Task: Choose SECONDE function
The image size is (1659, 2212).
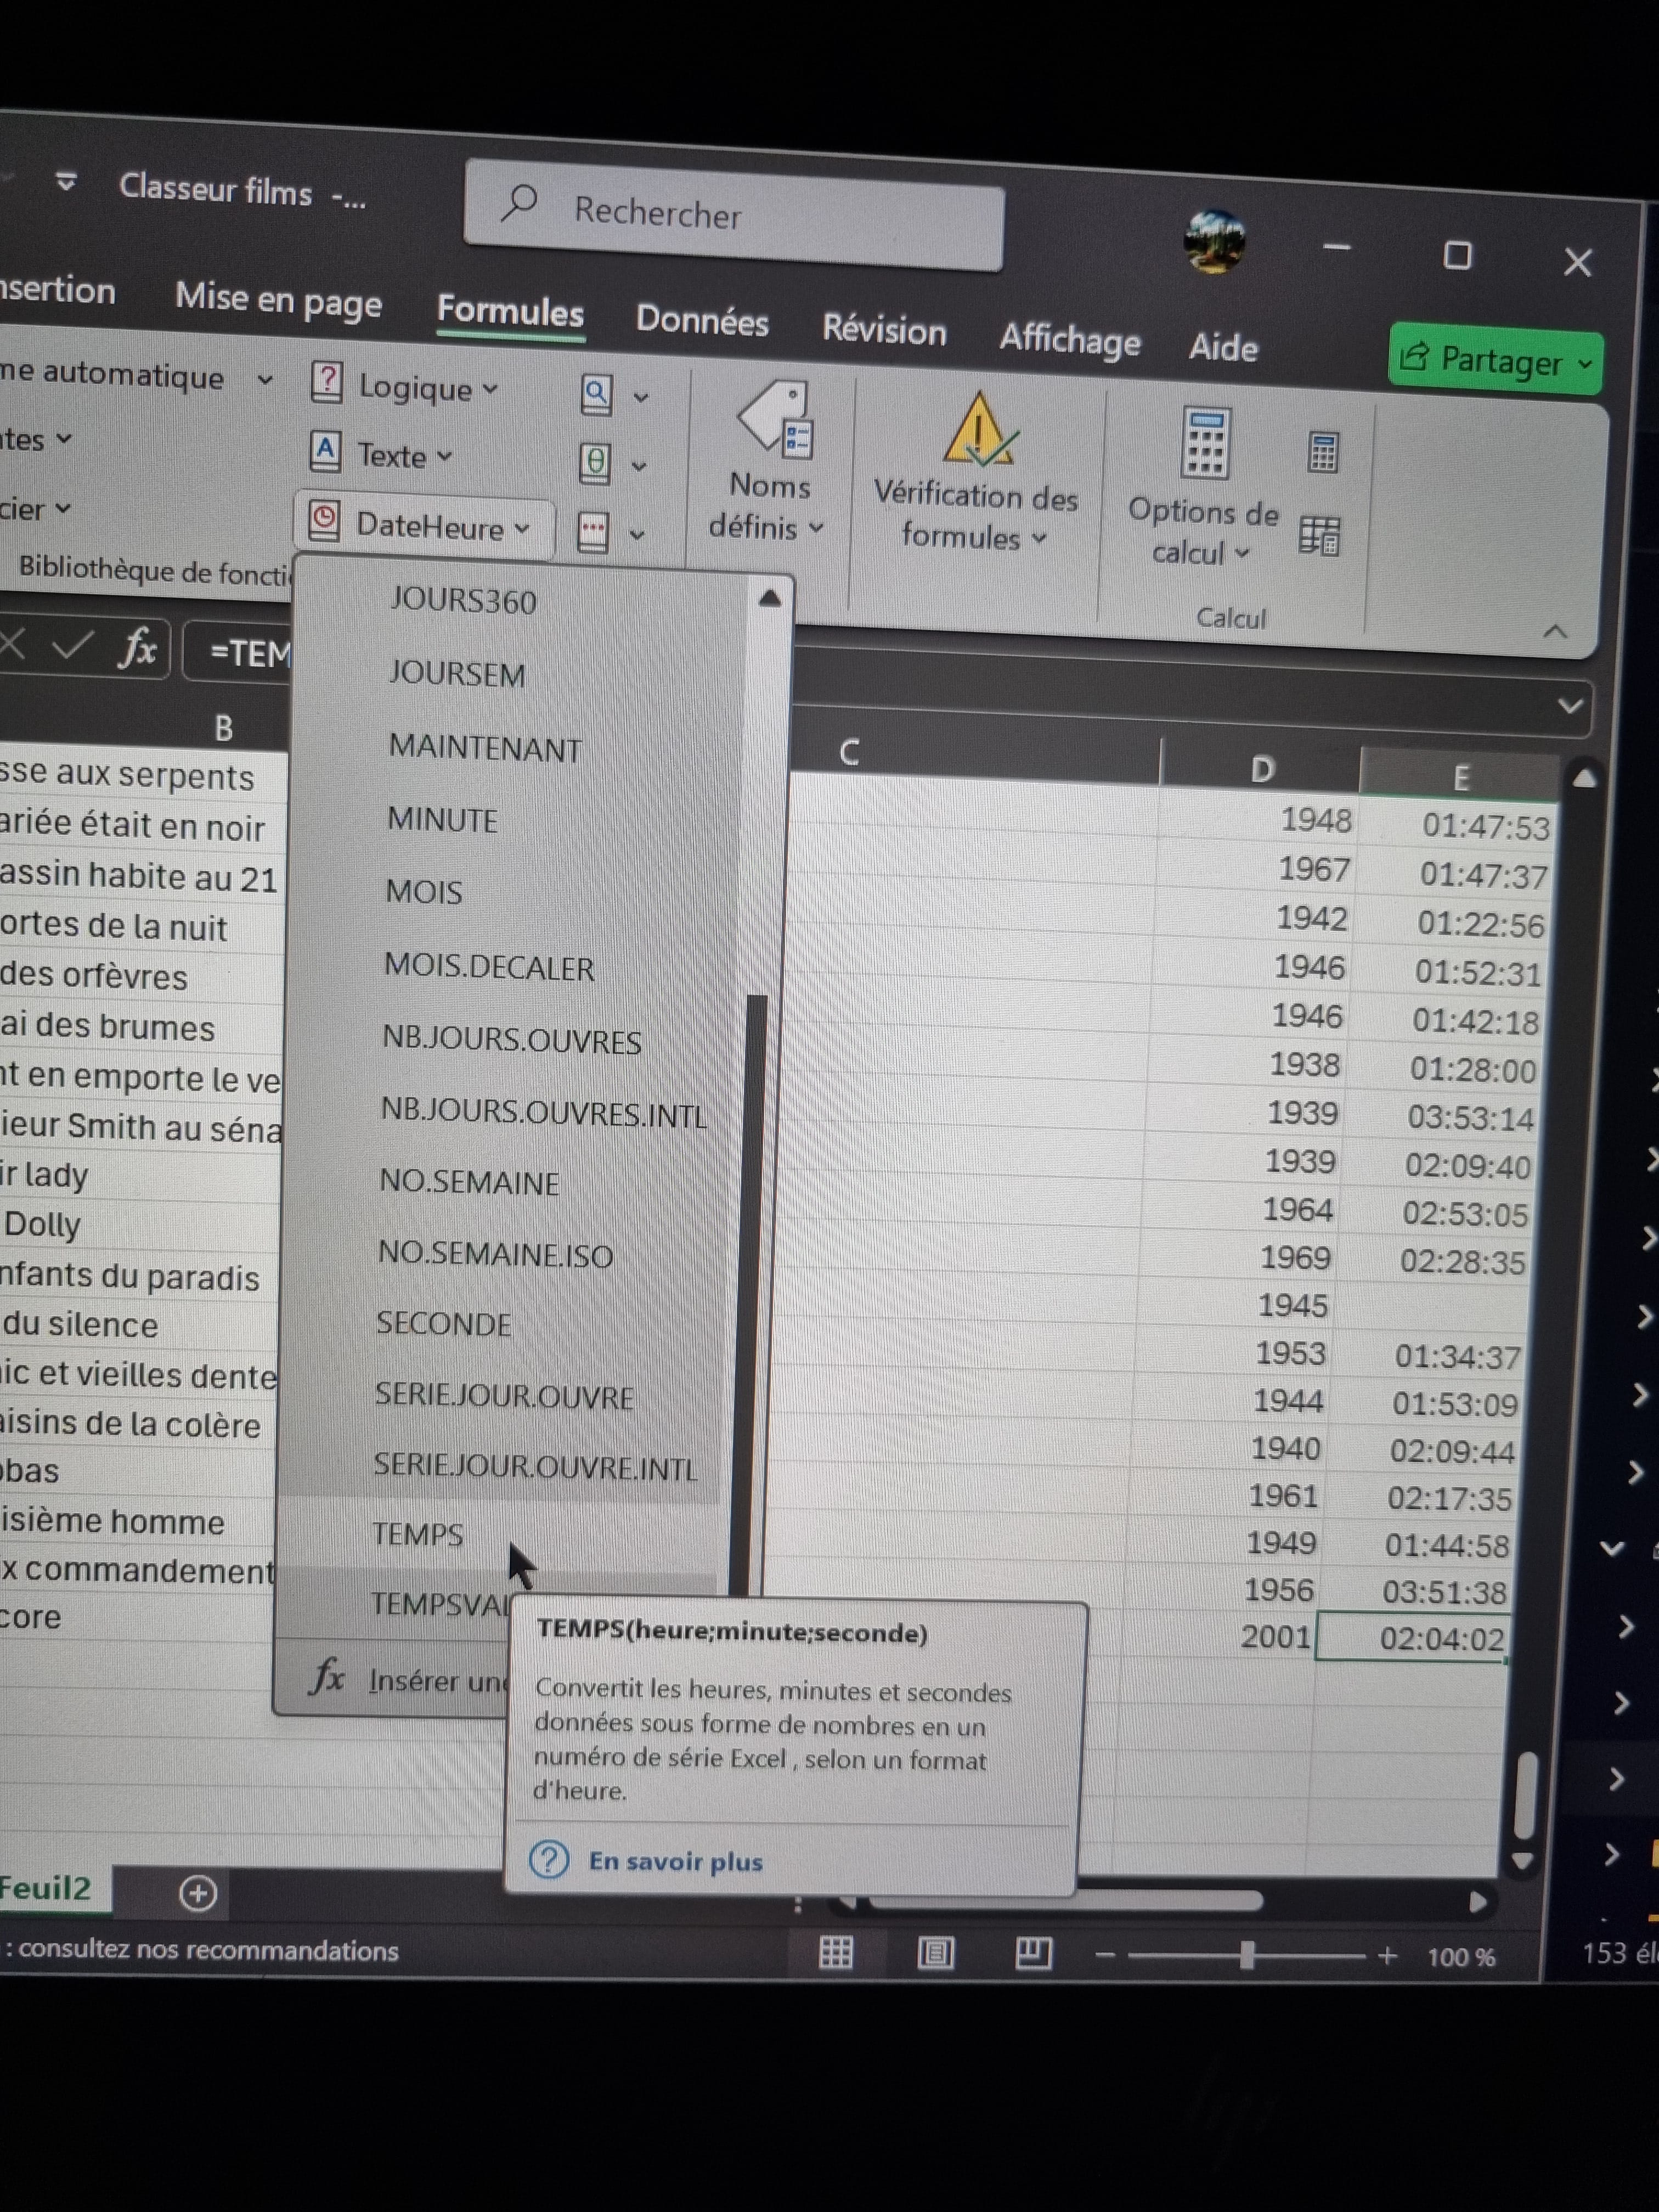Action: (x=443, y=1324)
